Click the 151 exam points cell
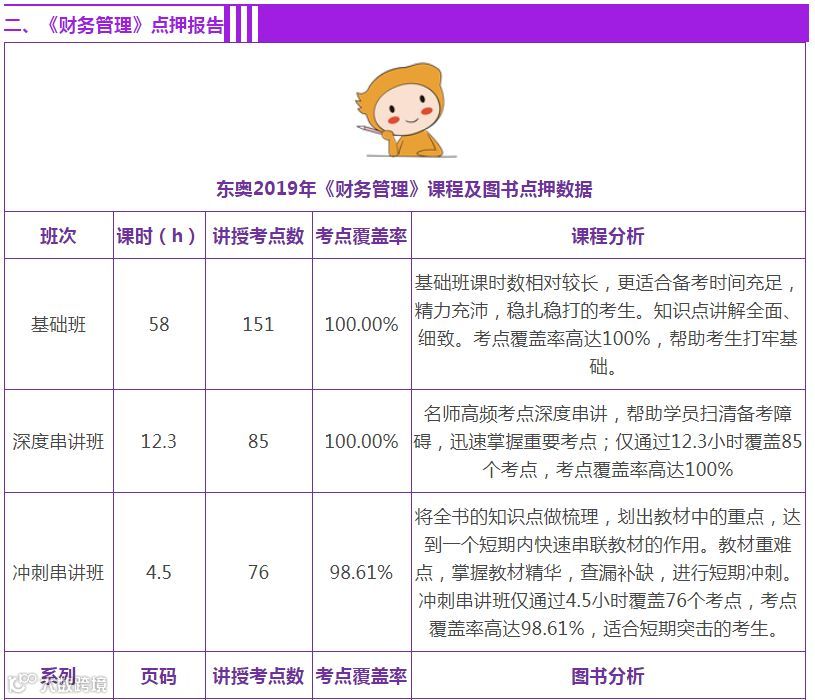This screenshot has height=700, width=815. tap(258, 324)
